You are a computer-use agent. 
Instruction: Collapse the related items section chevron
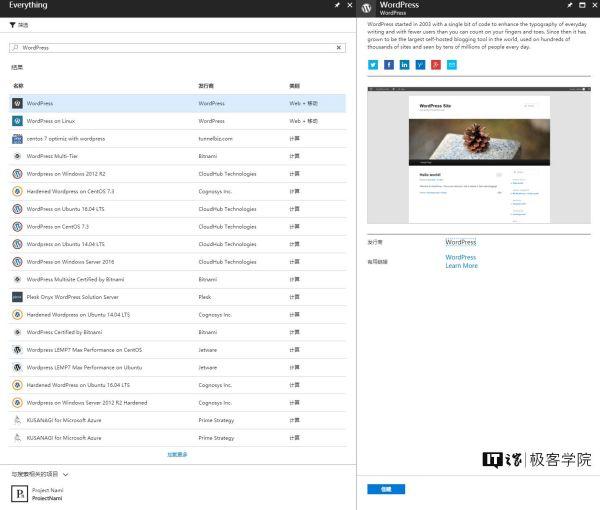tap(66, 474)
